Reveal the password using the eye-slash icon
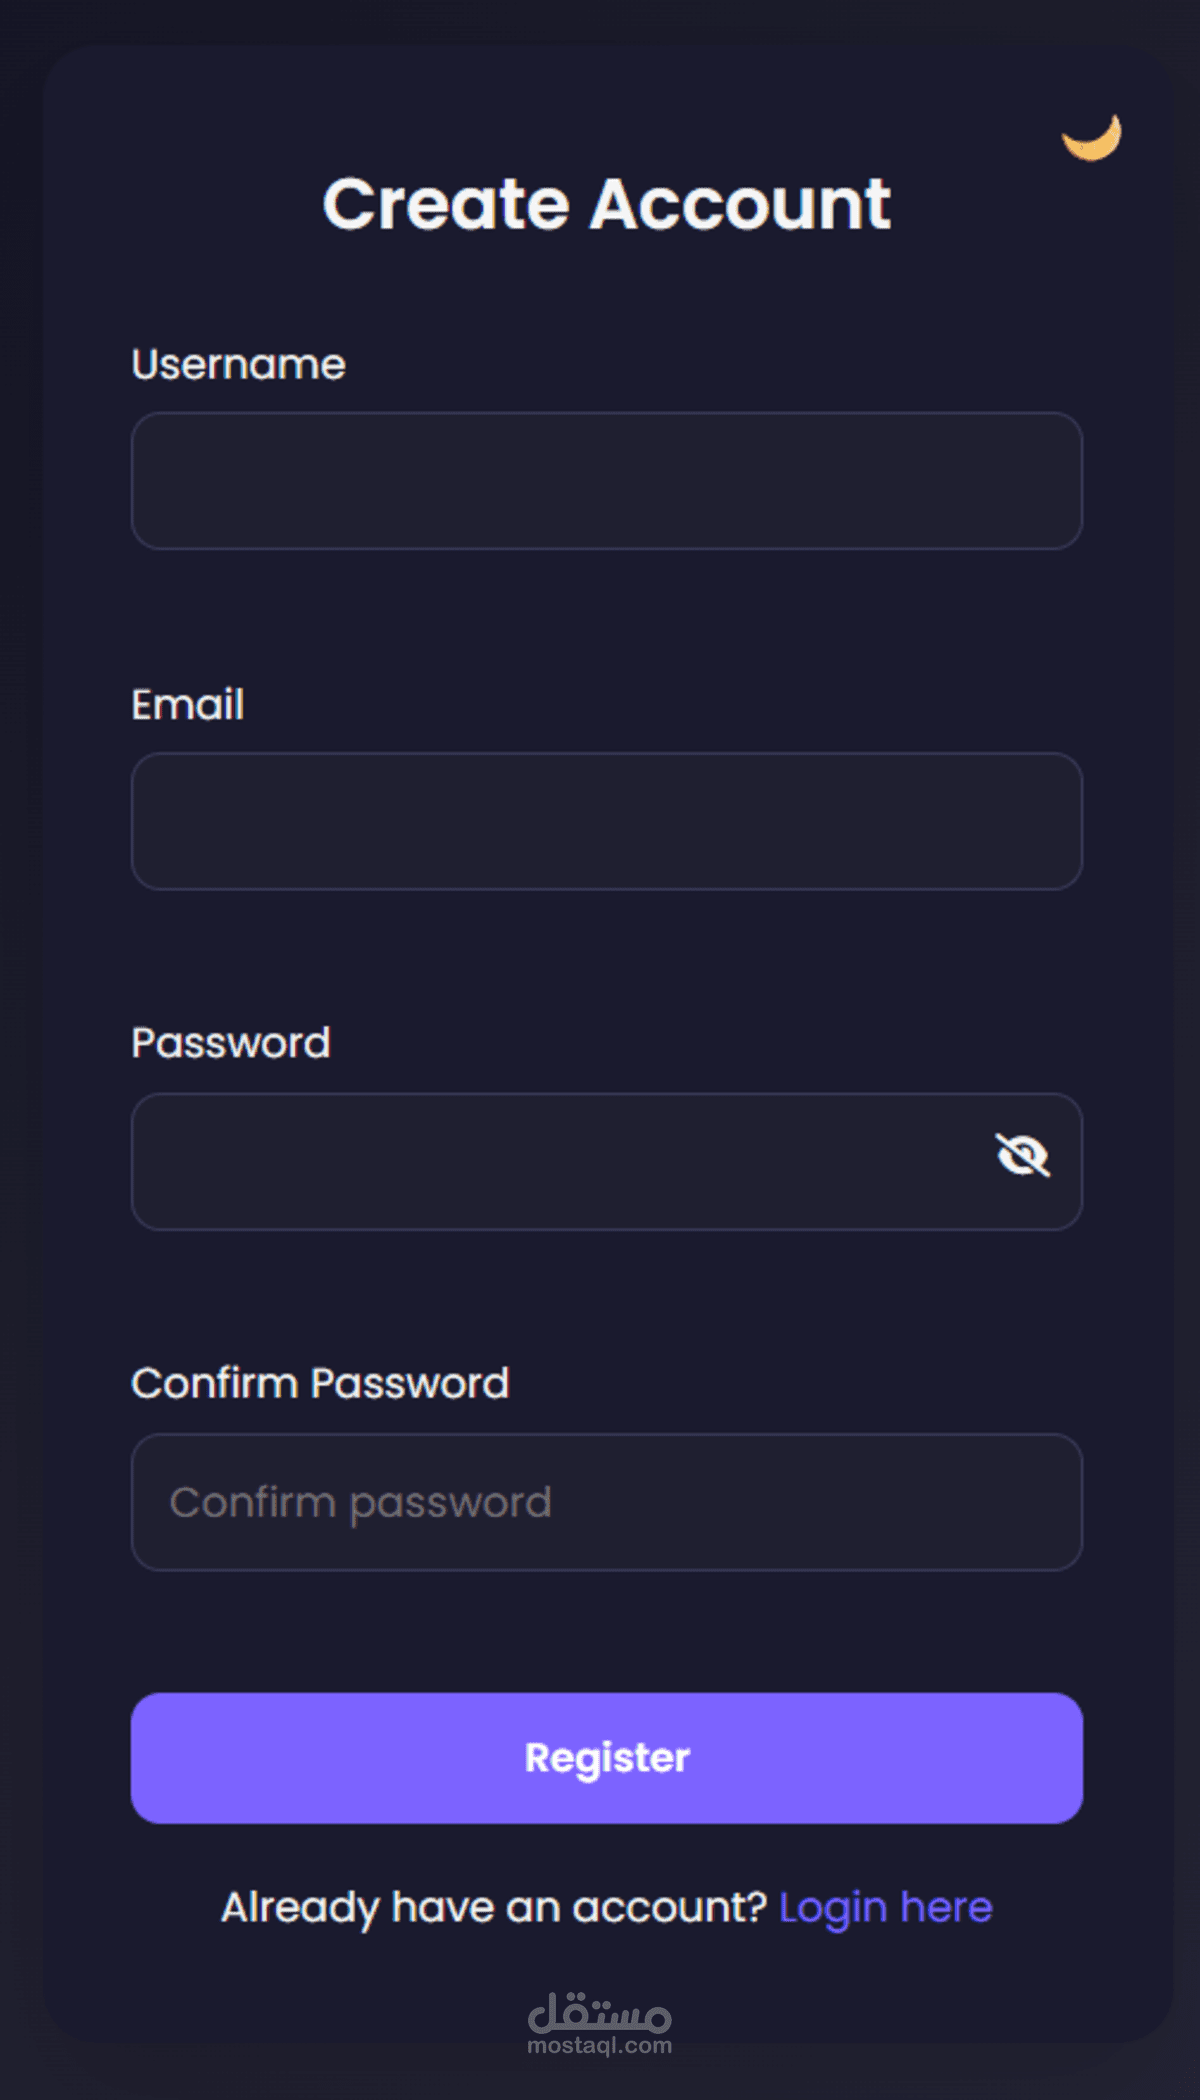Viewport: 1200px width, 2100px height. (1022, 1156)
